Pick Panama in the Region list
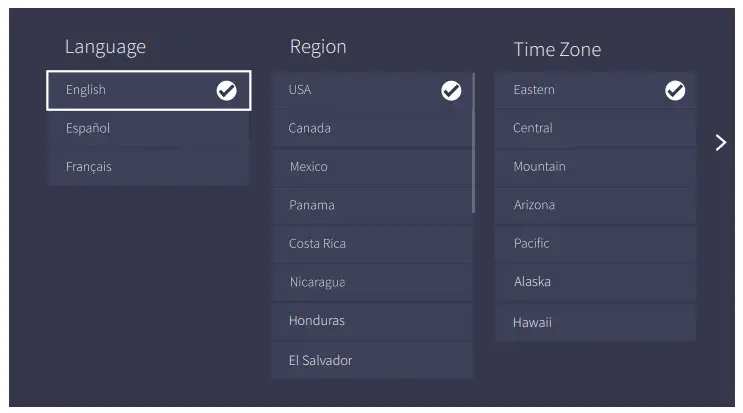 372,205
